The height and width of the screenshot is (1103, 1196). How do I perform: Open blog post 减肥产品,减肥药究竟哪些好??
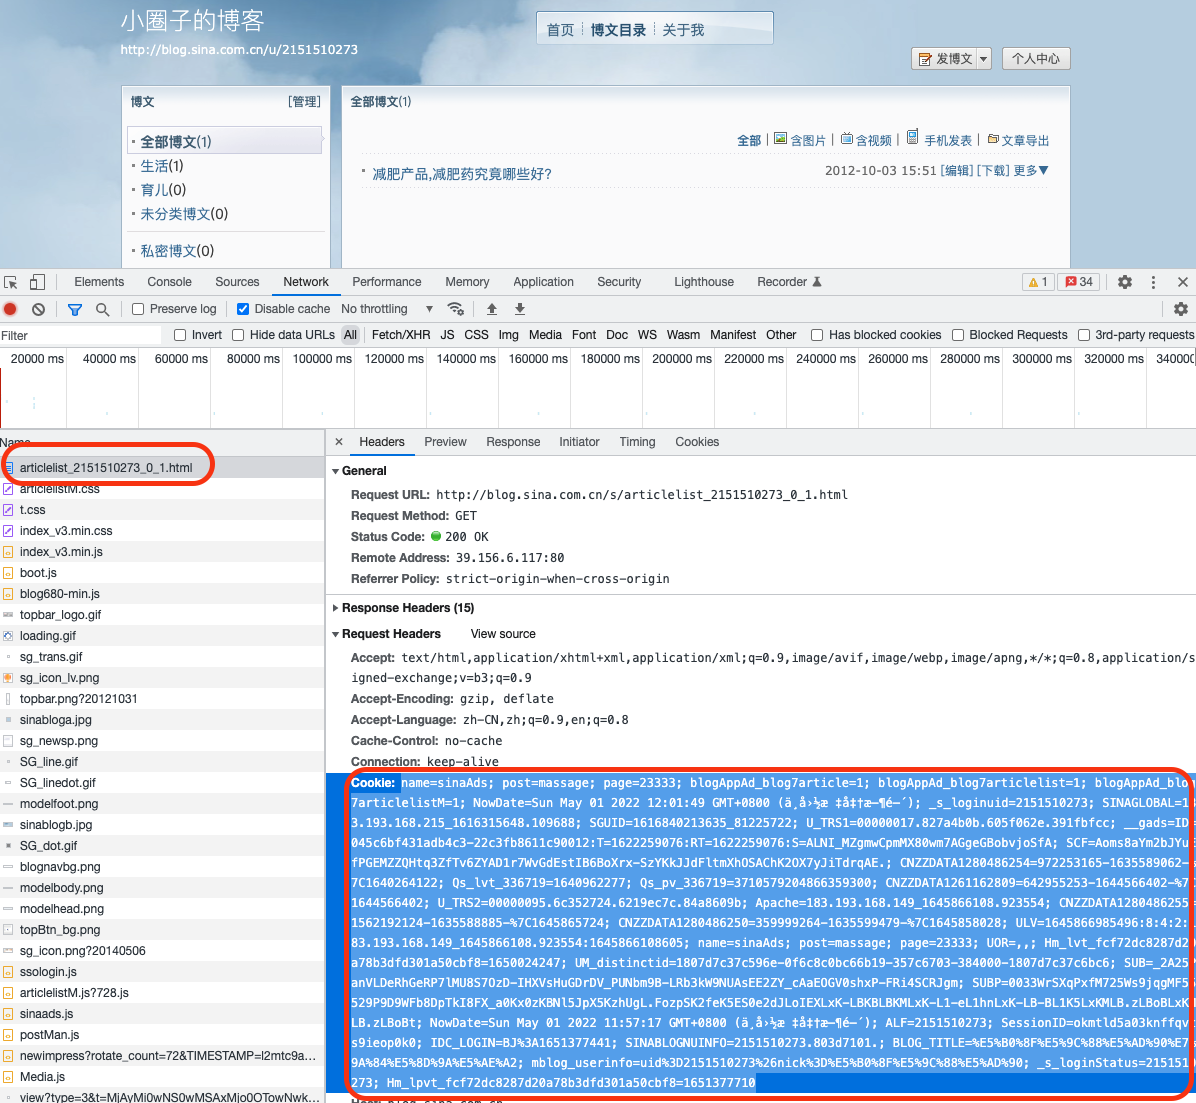click(461, 174)
